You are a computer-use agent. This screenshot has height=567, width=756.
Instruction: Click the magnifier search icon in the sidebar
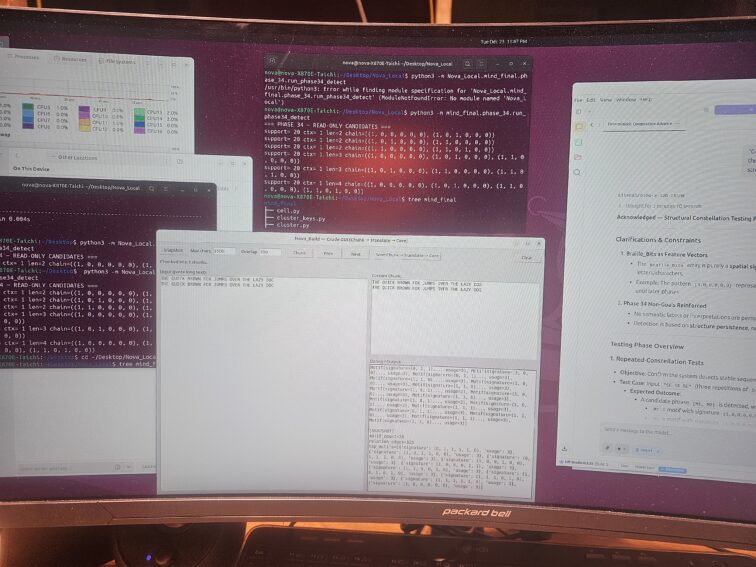(577, 172)
